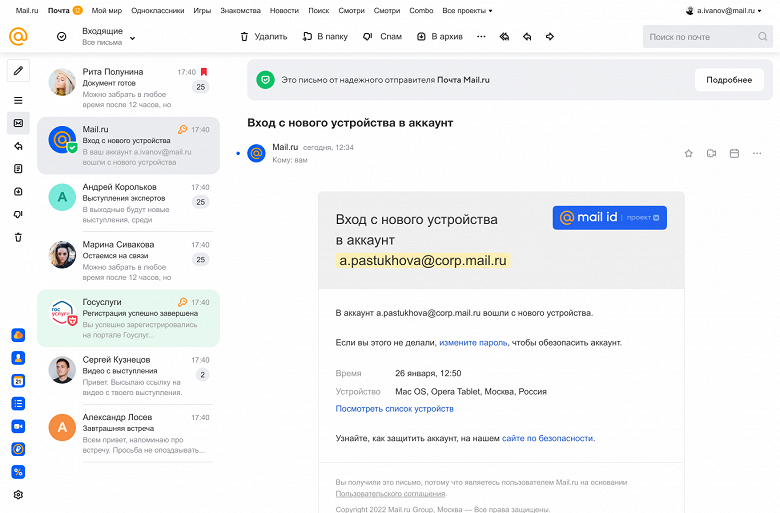Click the 'Подробнее' button
Image resolution: width=780 pixels, height=513 pixels.
pos(728,80)
